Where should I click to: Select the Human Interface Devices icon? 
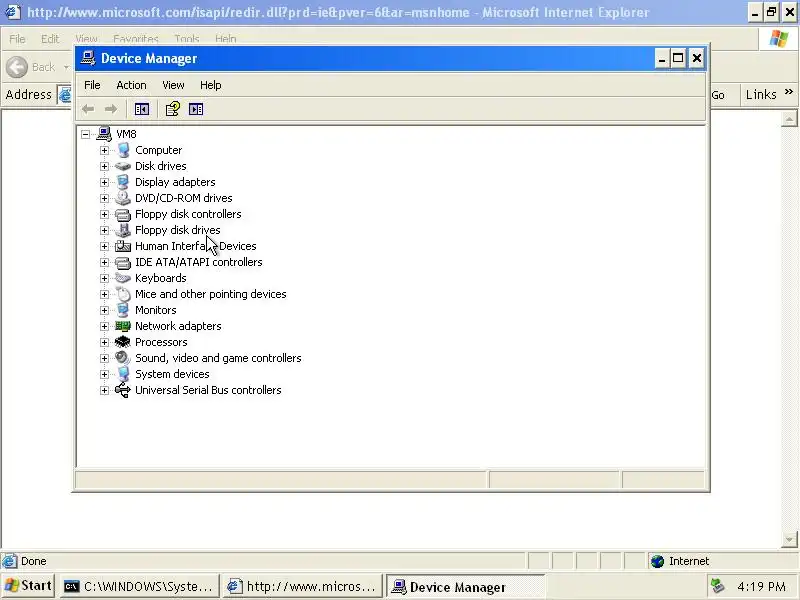click(123, 246)
